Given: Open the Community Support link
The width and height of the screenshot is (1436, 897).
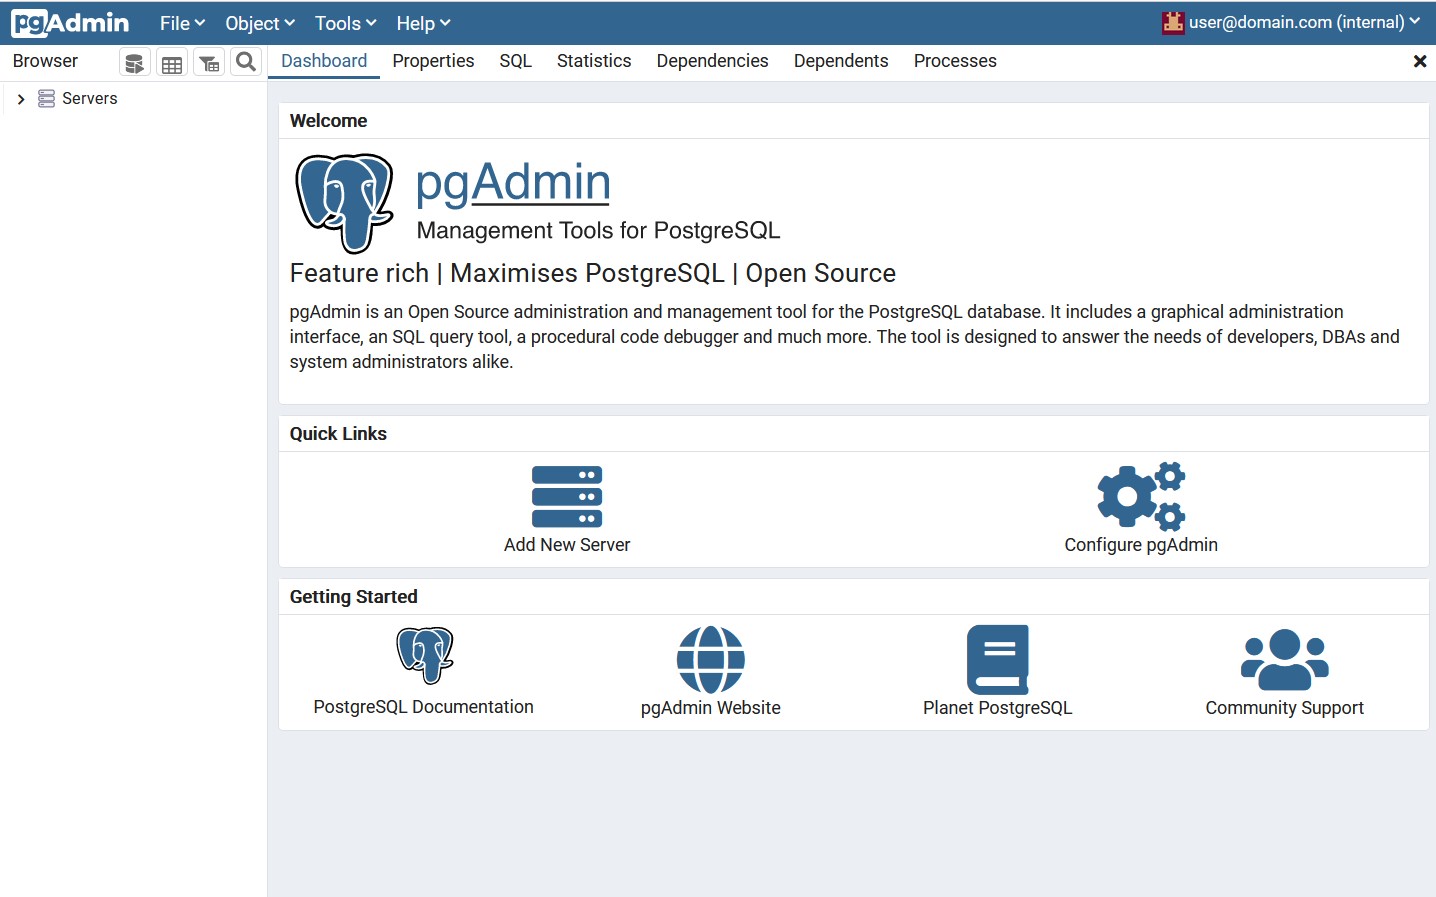Looking at the screenshot, I should (1285, 708).
